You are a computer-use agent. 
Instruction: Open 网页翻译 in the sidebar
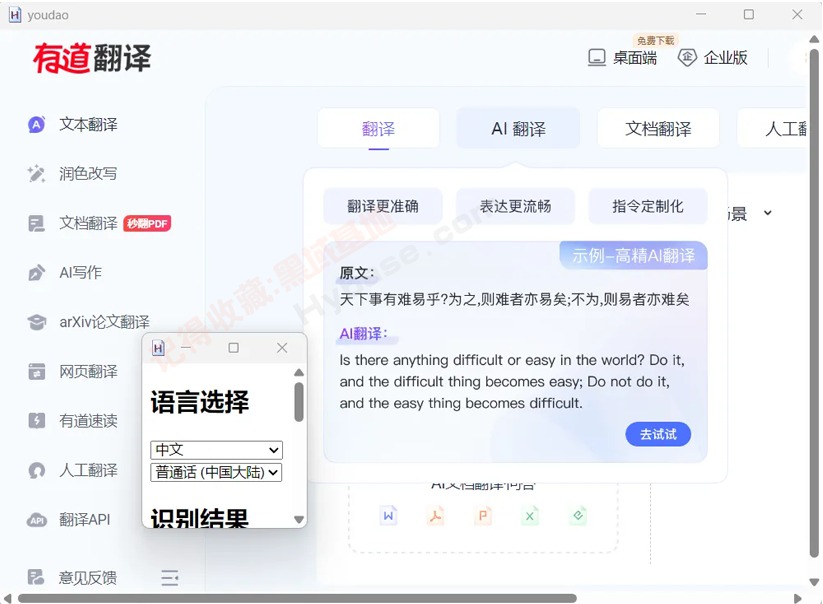(x=88, y=372)
